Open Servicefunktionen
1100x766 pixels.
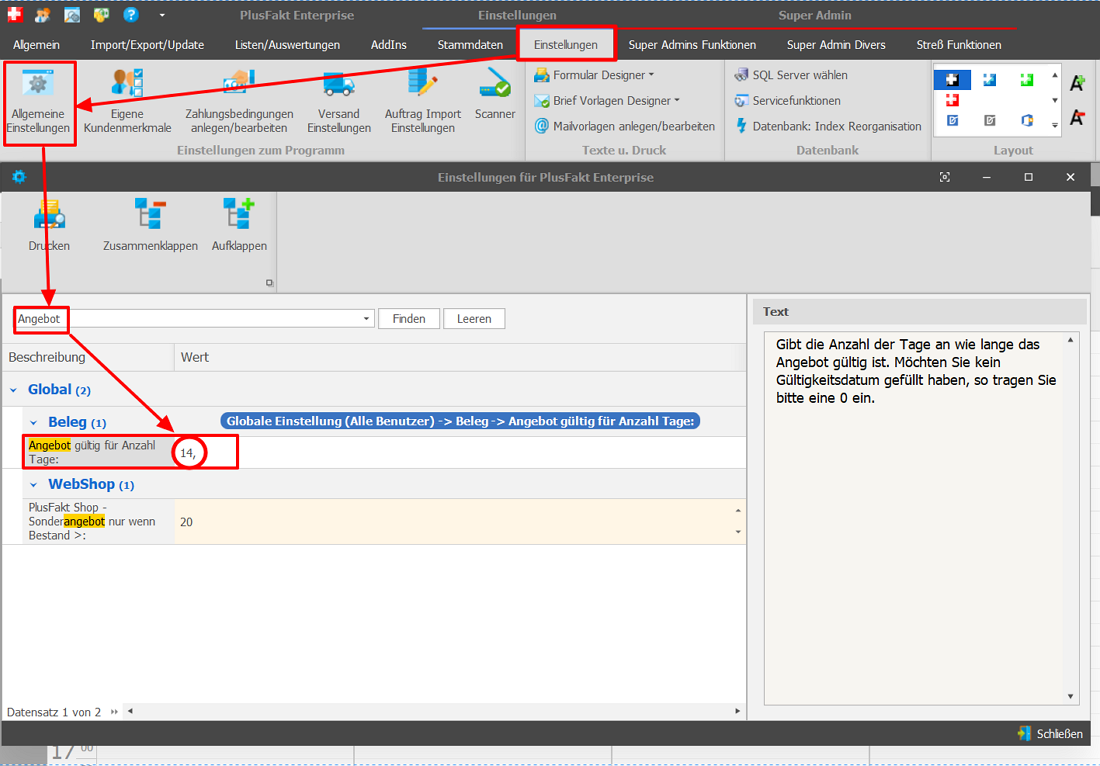click(x=787, y=101)
